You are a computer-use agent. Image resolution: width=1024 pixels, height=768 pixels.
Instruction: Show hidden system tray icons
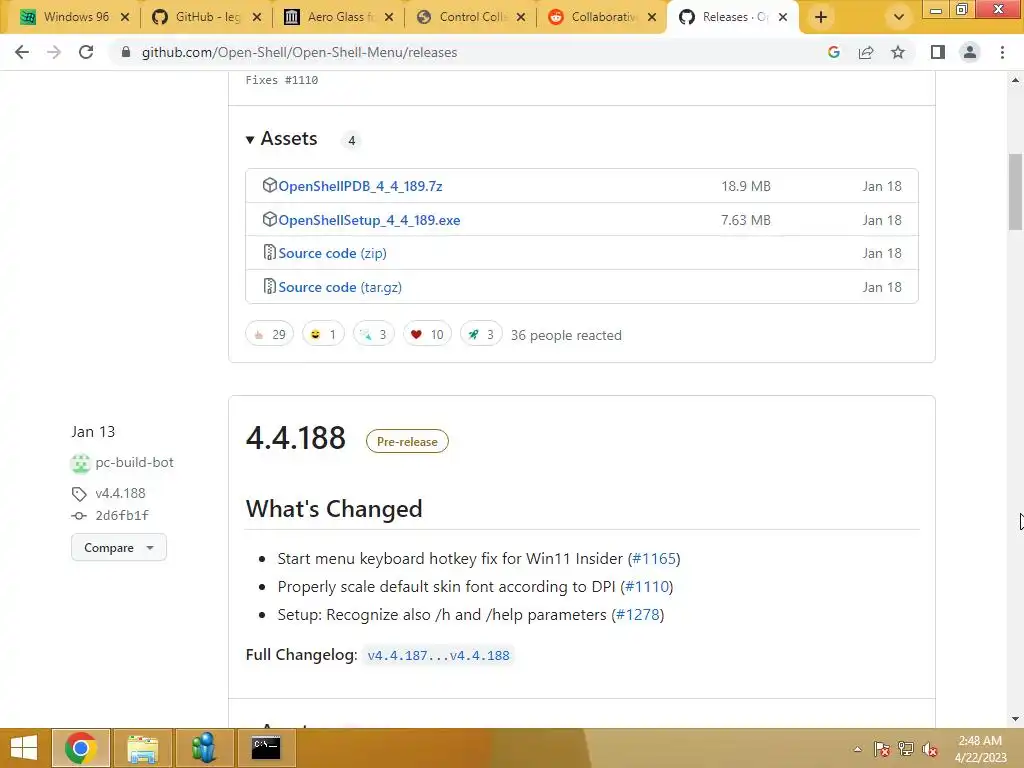click(857, 749)
